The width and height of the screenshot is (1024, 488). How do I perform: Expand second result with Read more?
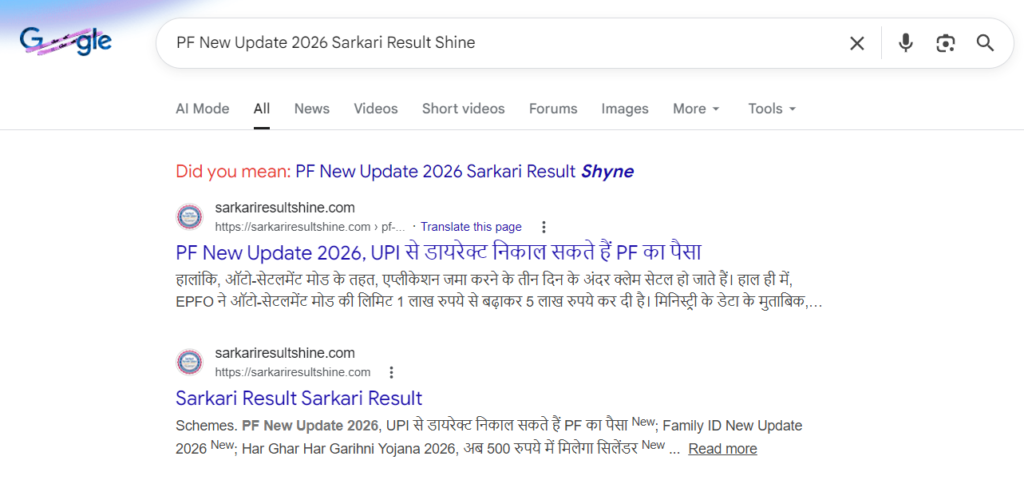point(722,449)
